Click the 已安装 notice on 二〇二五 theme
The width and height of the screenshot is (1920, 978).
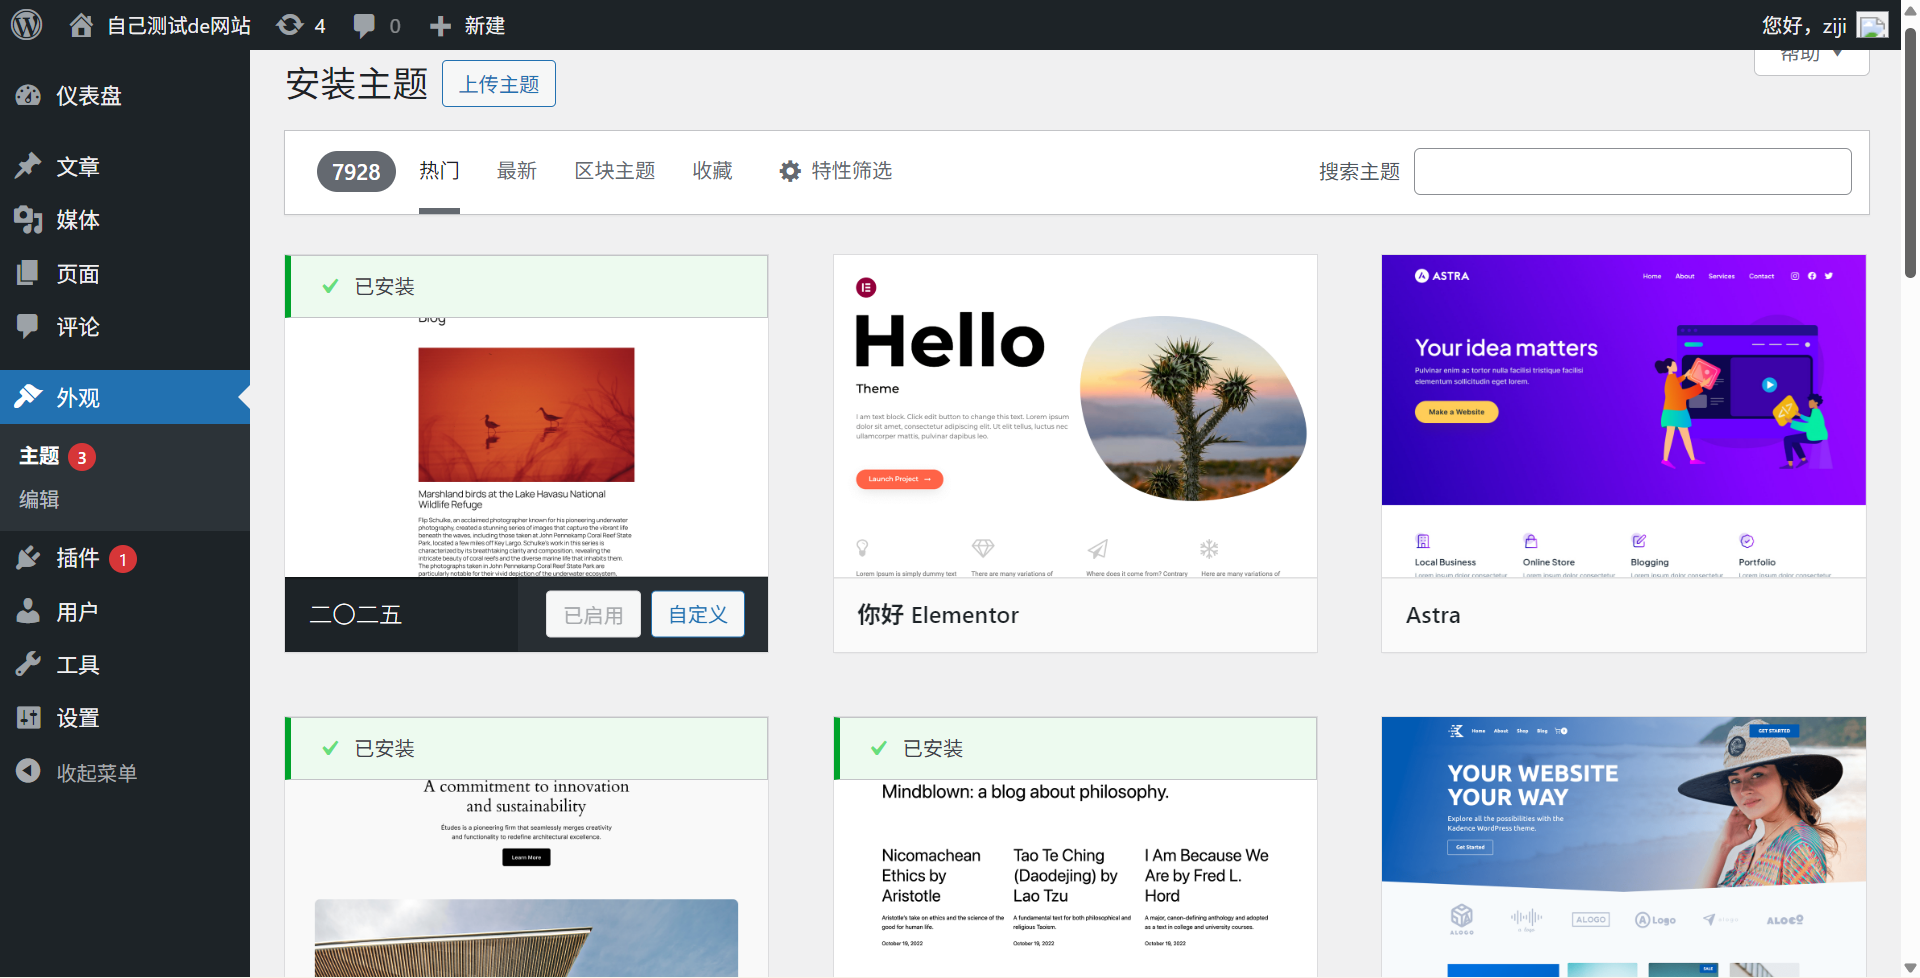(526, 287)
